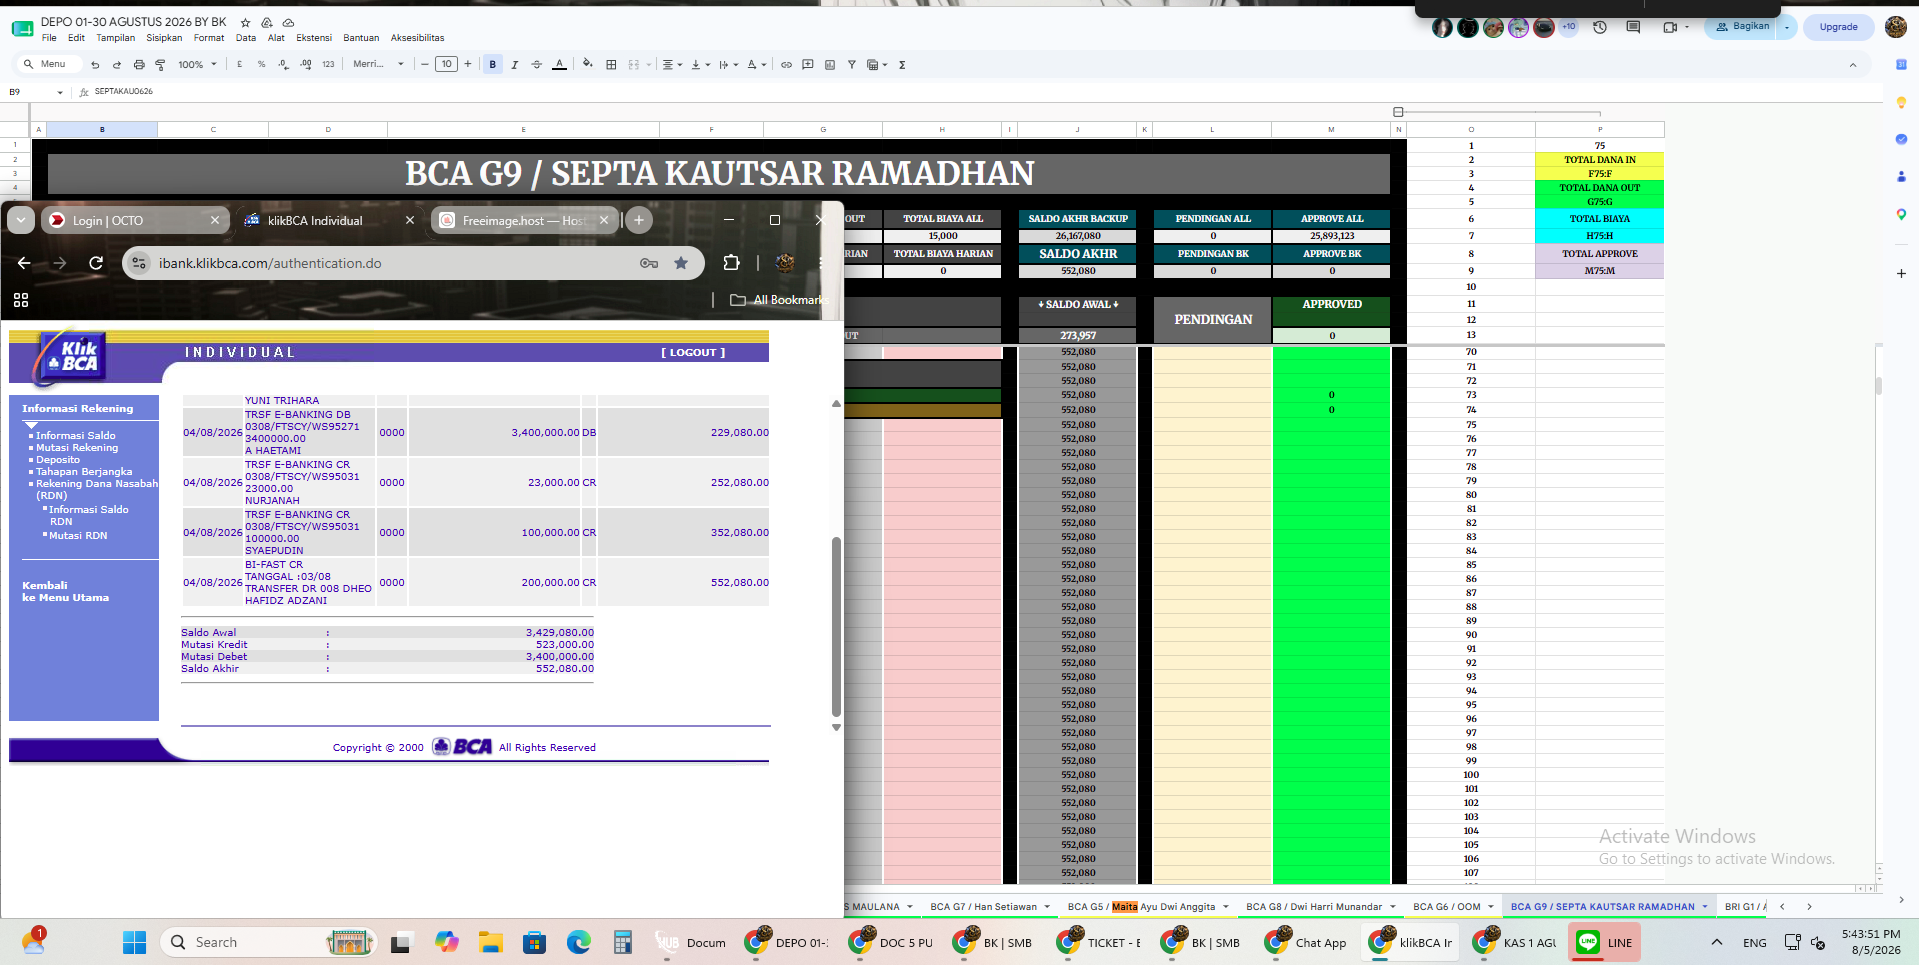
Task: Open the Name Box cell reference dropdown
Action: point(60,92)
